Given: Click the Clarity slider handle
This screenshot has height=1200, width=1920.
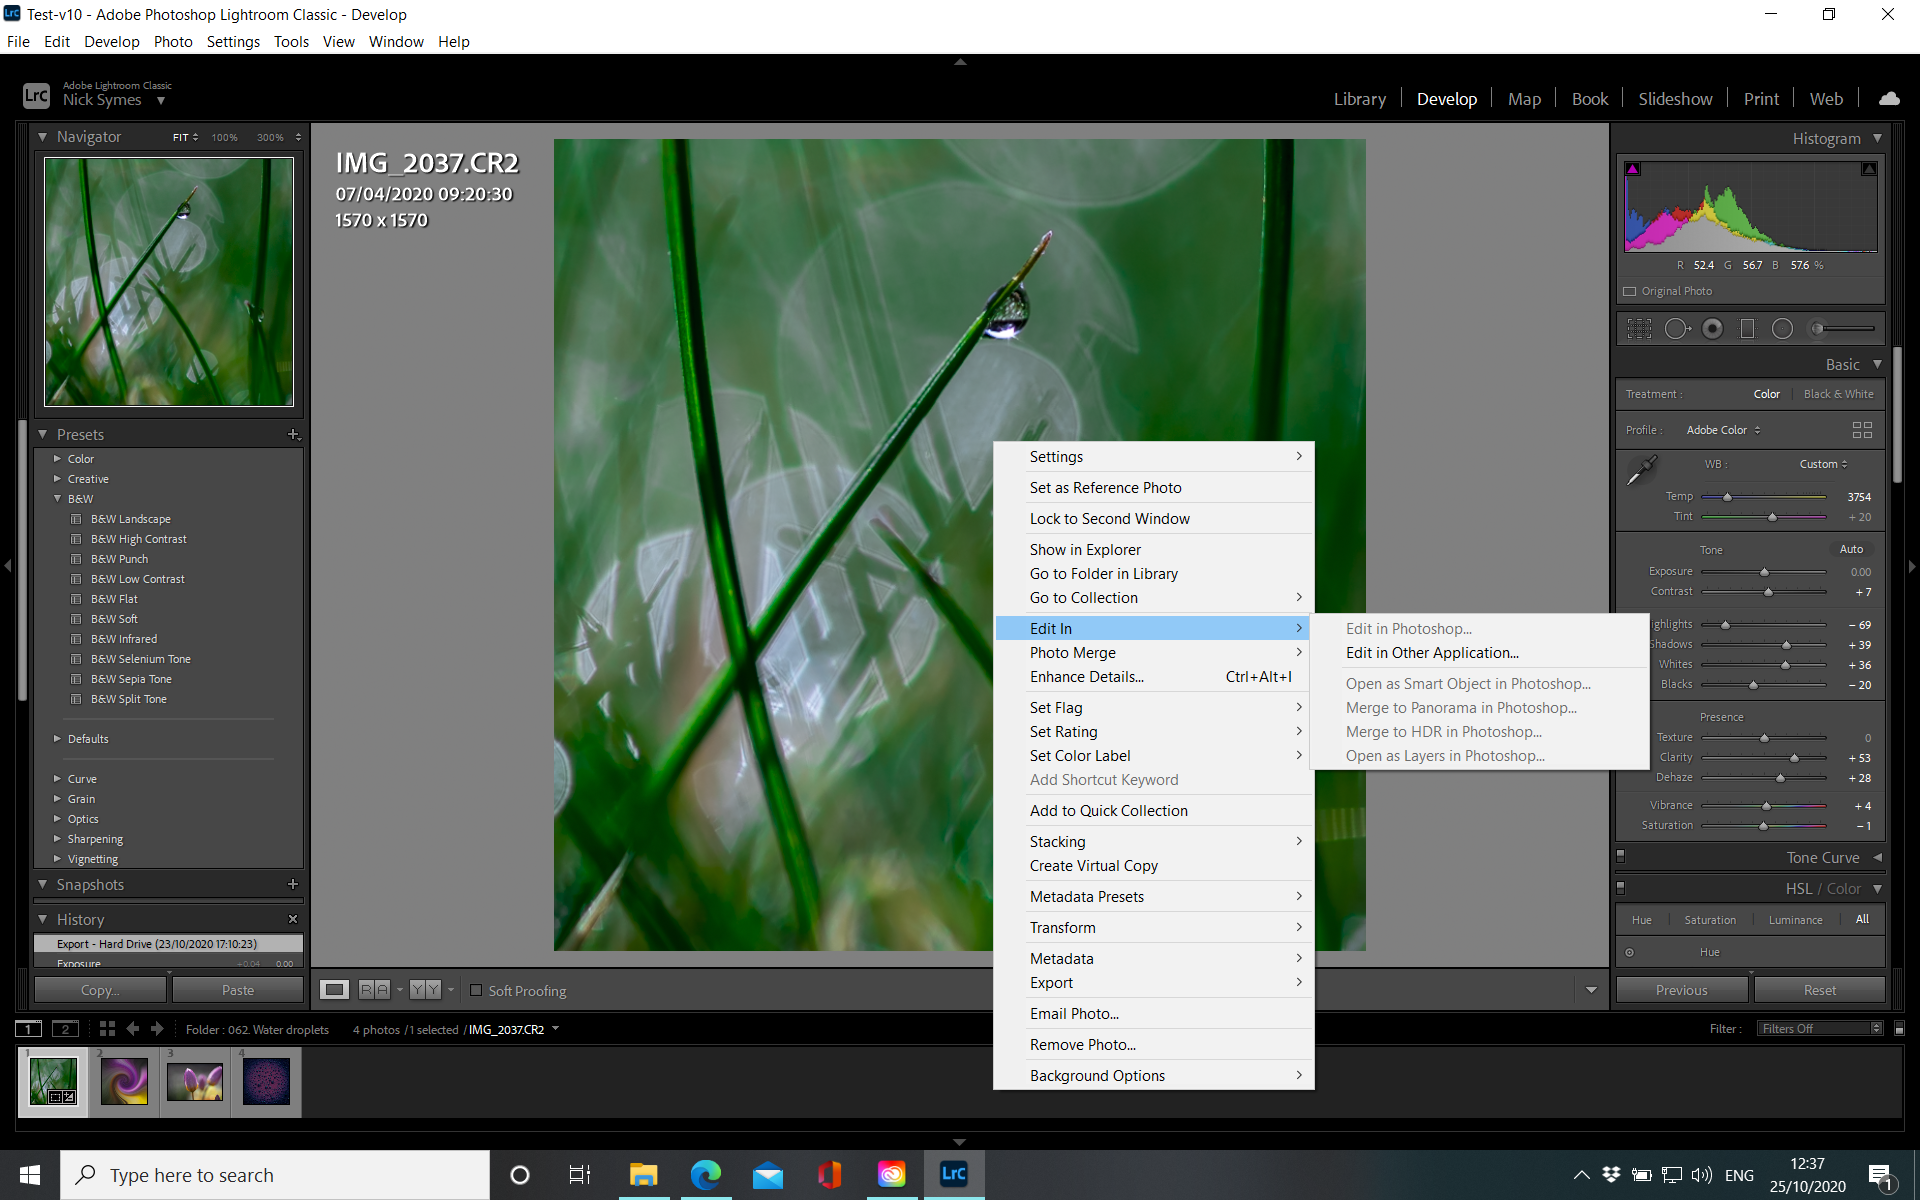Looking at the screenshot, I should 1793,757.
